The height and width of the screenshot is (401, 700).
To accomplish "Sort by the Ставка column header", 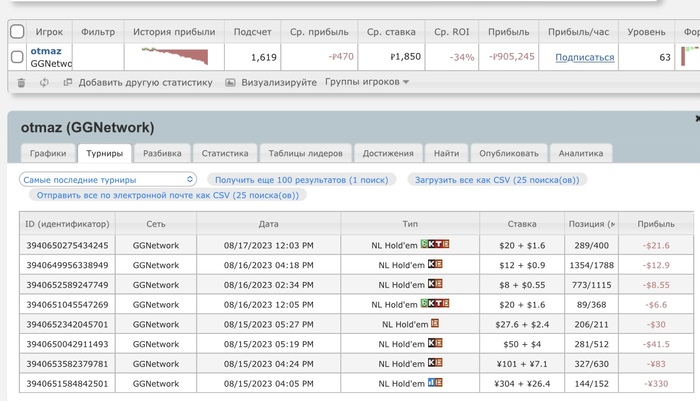I will [522, 224].
